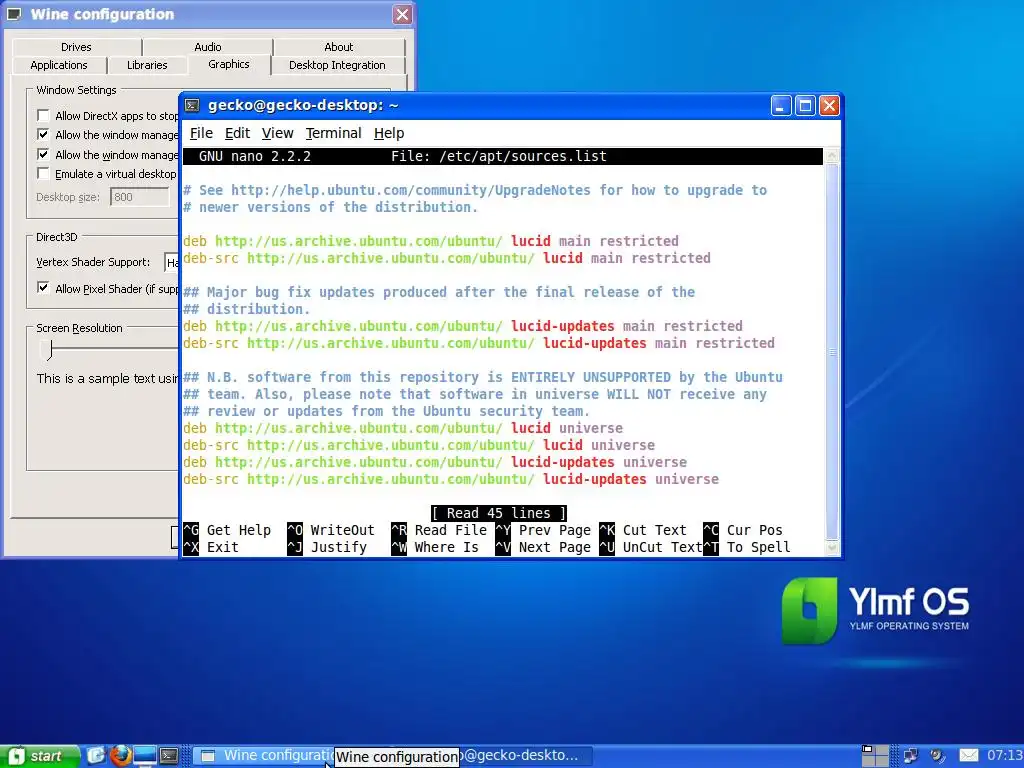Click the network tray icon
Viewport: 1024px width, 768px height.
click(910, 756)
